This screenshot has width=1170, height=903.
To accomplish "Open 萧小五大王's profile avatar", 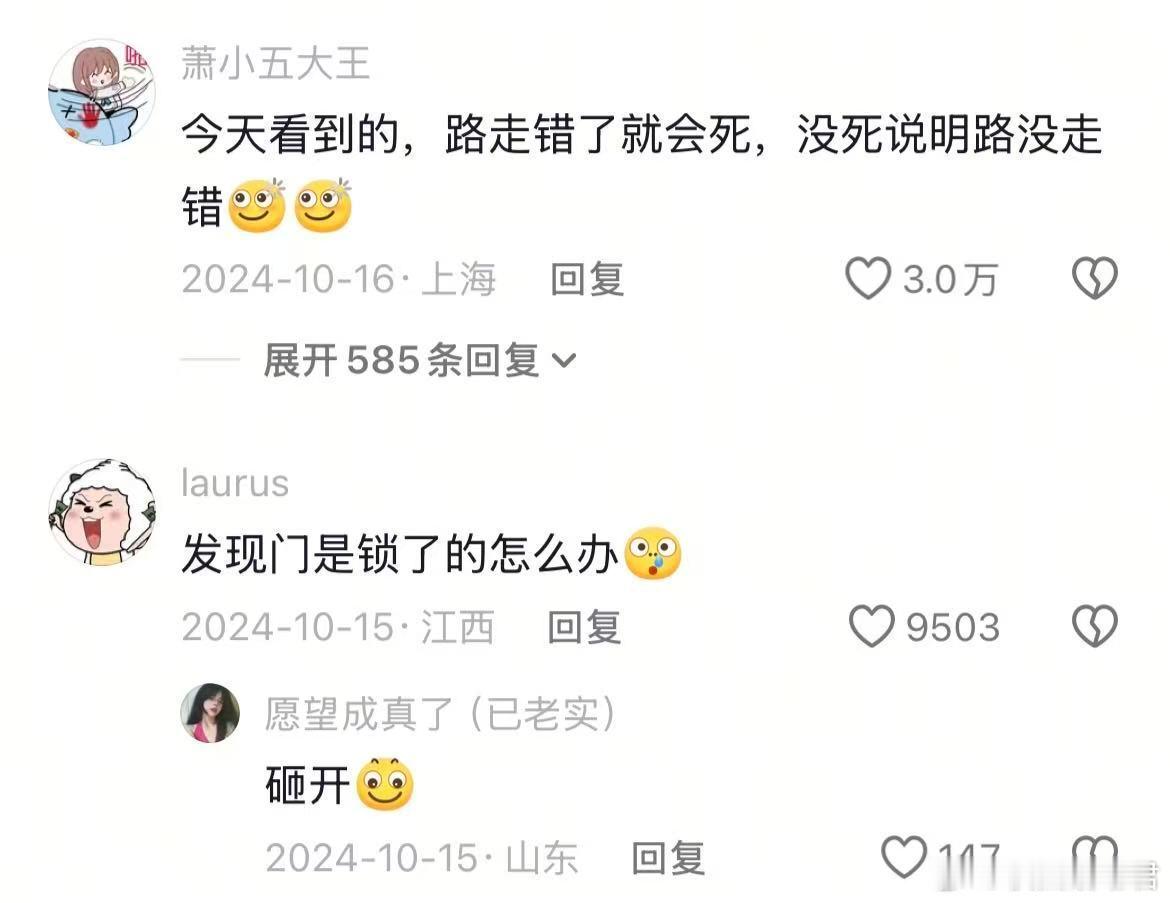I will [x=101, y=93].
